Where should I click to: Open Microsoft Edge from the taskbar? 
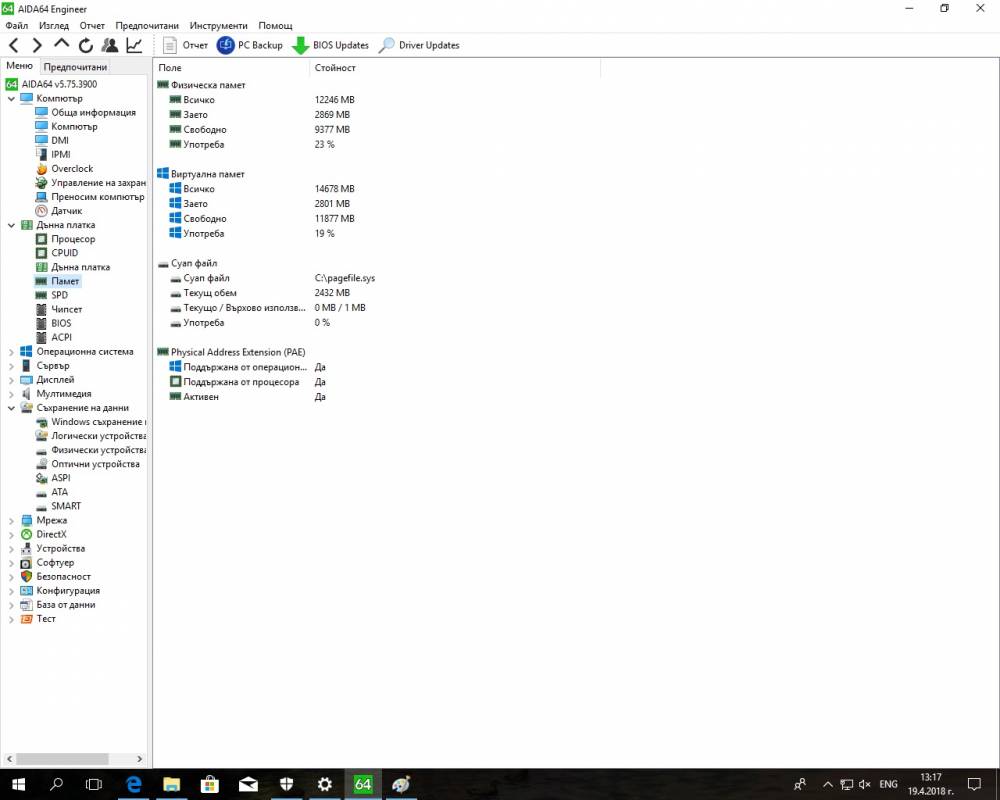133,784
